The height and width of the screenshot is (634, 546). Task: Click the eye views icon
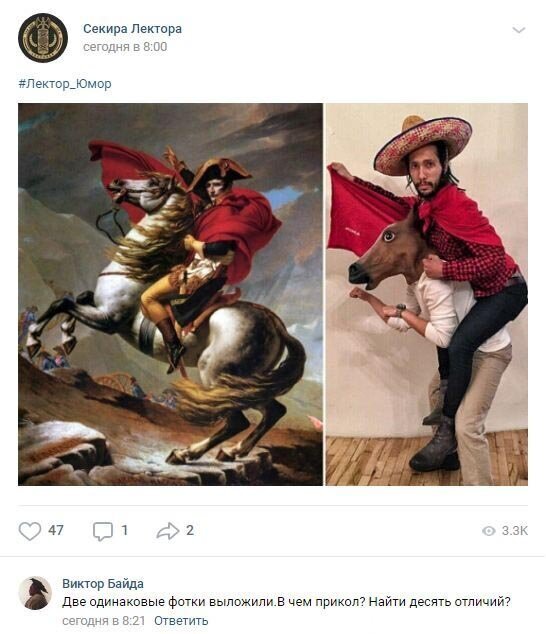(489, 531)
